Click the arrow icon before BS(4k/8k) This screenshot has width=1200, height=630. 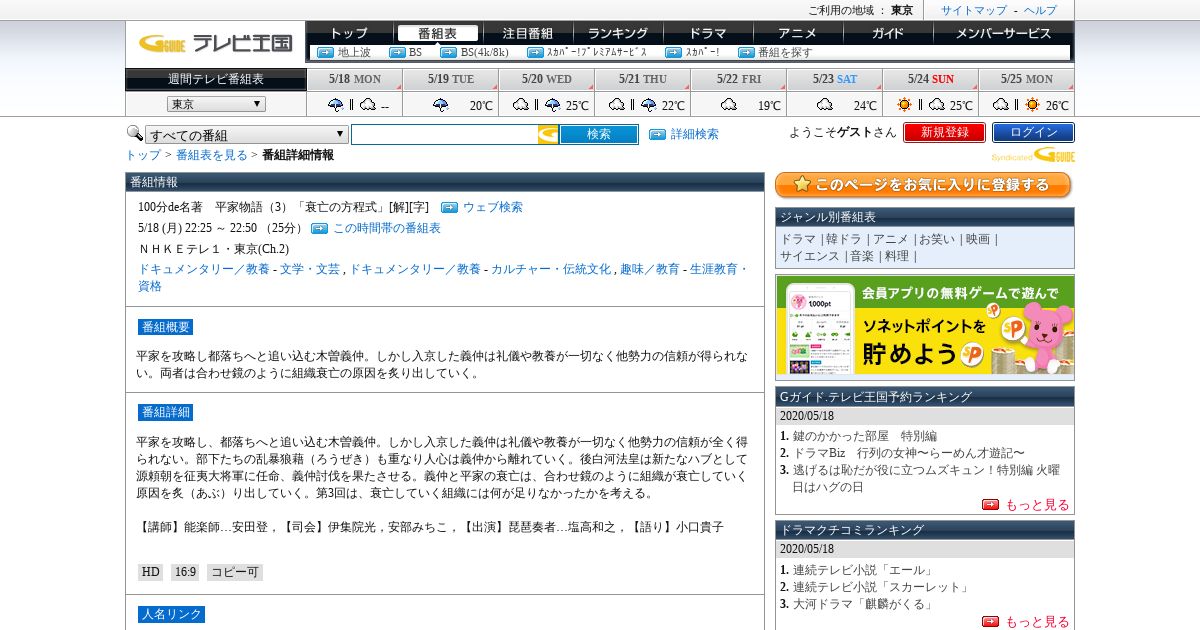448,52
